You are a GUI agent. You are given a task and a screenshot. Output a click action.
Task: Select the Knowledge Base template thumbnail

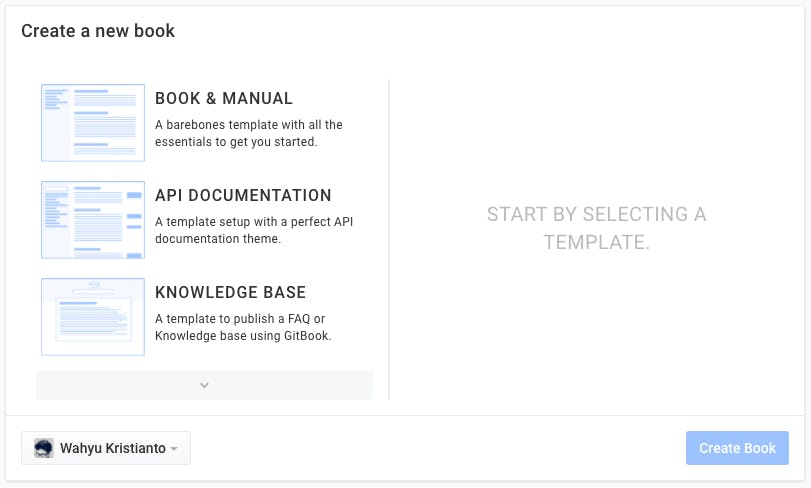pyautogui.click(x=93, y=317)
